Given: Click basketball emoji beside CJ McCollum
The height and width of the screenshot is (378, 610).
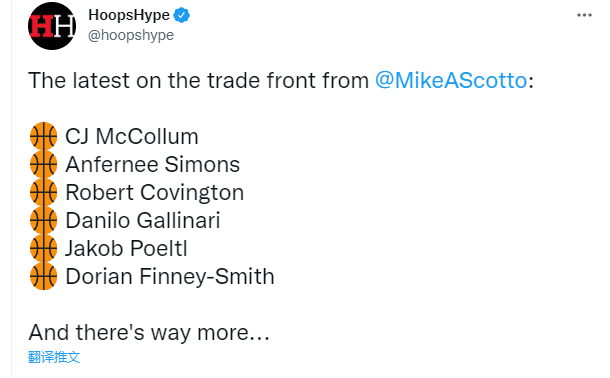Looking at the screenshot, I should (x=44, y=136).
